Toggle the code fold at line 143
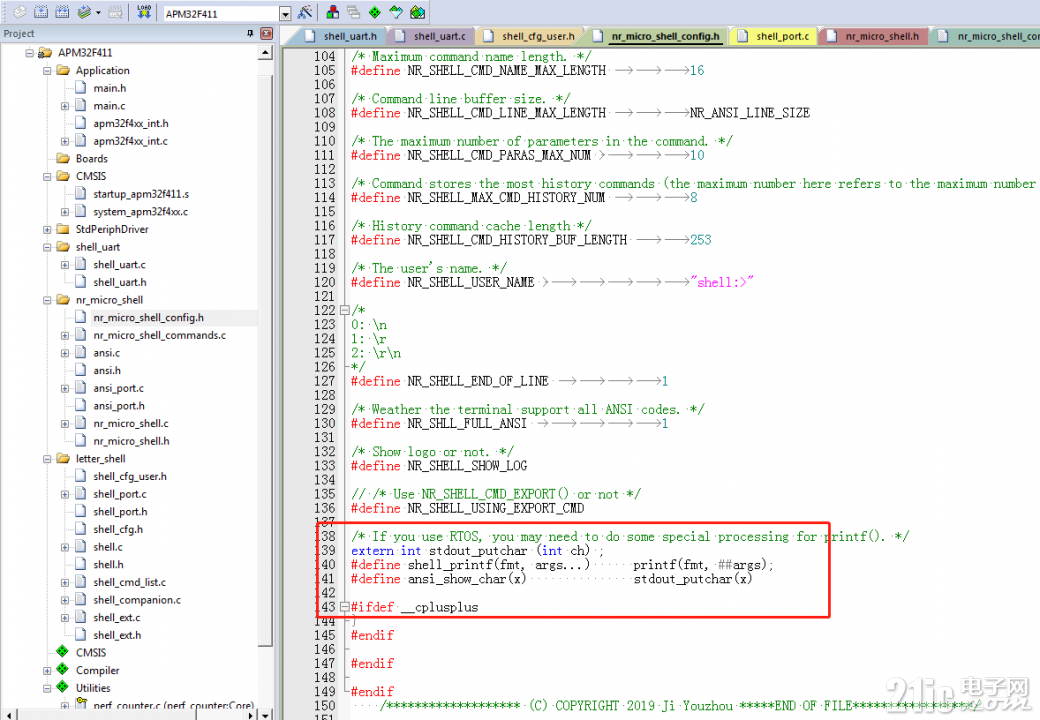Screen dimensions: 1040x720 (344, 607)
